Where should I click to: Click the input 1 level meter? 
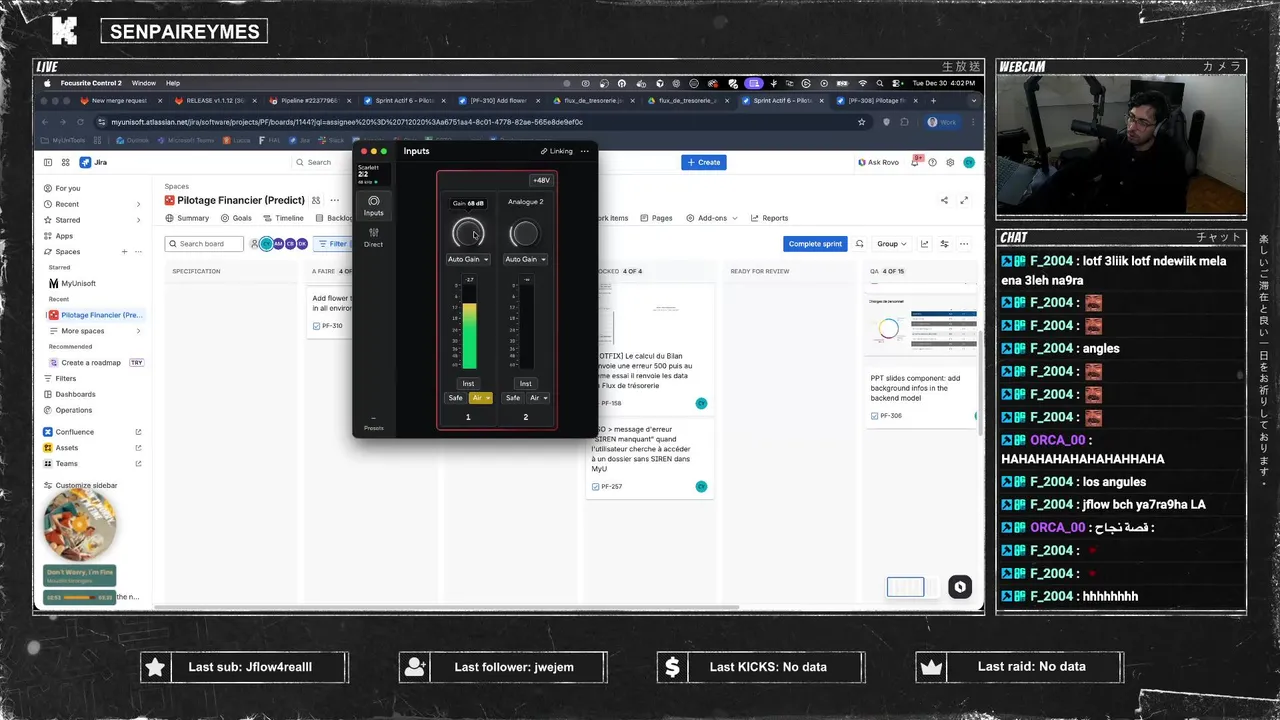(468, 323)
